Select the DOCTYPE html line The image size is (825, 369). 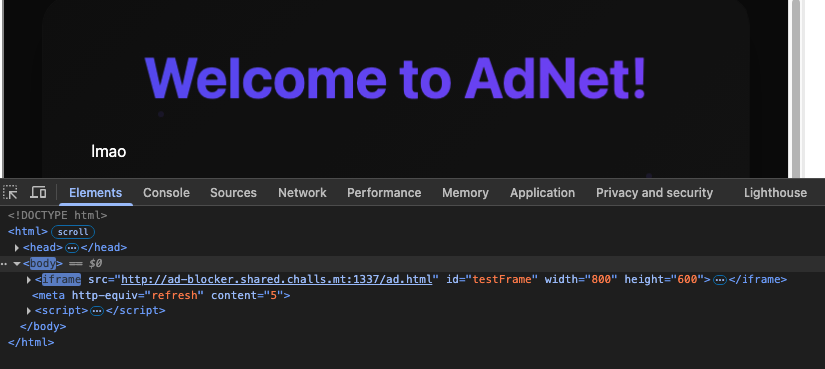coord(57,215)
